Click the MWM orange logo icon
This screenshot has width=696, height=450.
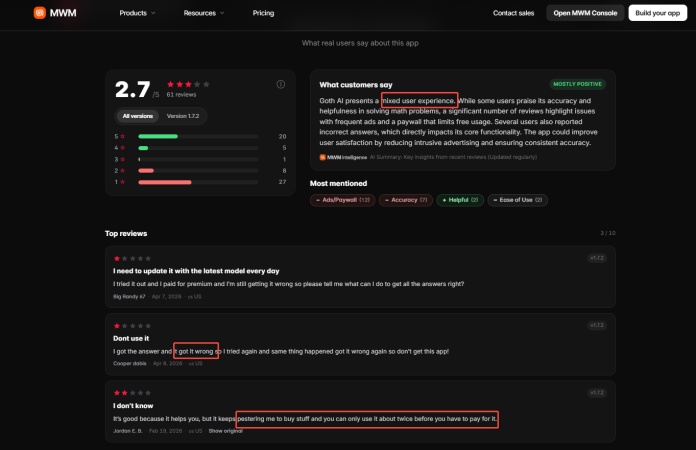point(40,13)
